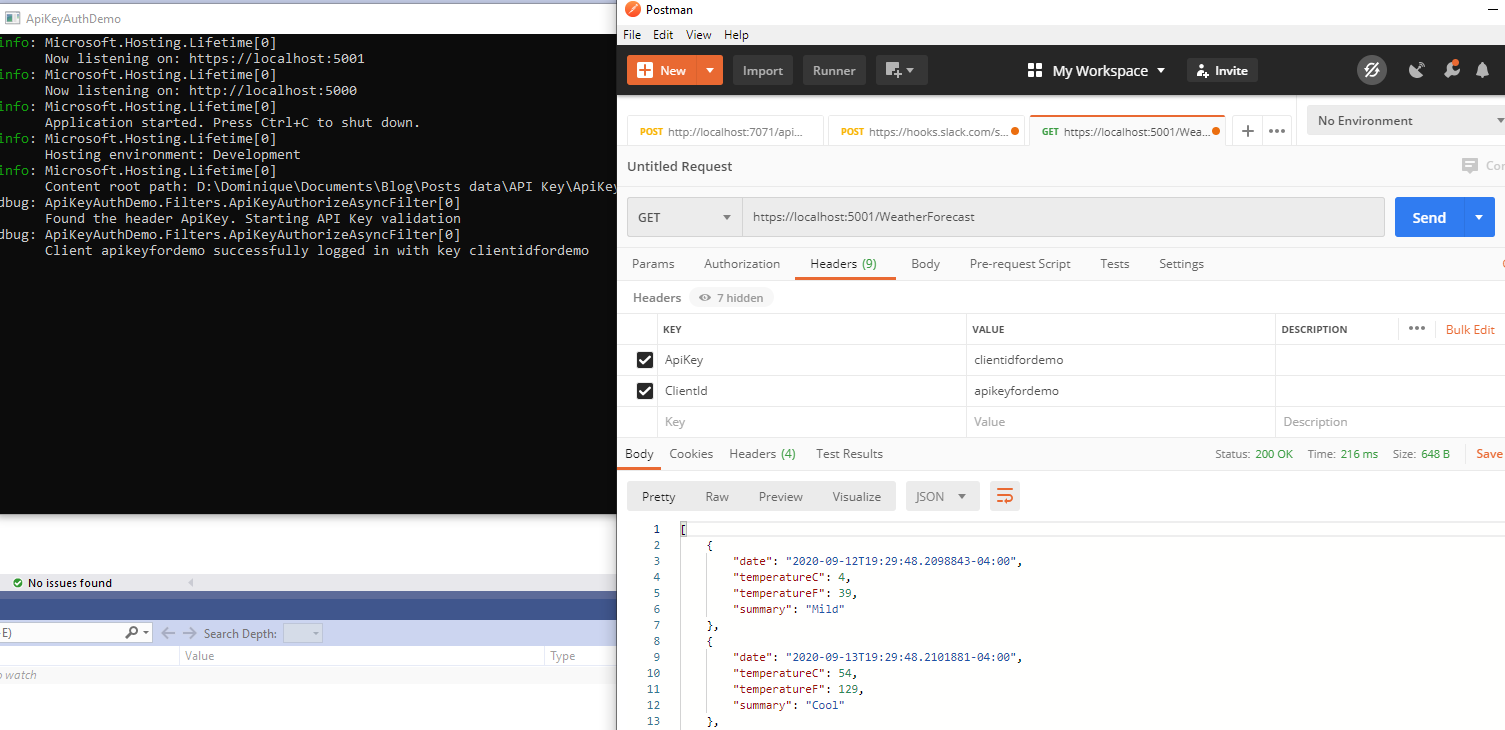
Task: Switch to the Authorization tab
Action: 742,264
